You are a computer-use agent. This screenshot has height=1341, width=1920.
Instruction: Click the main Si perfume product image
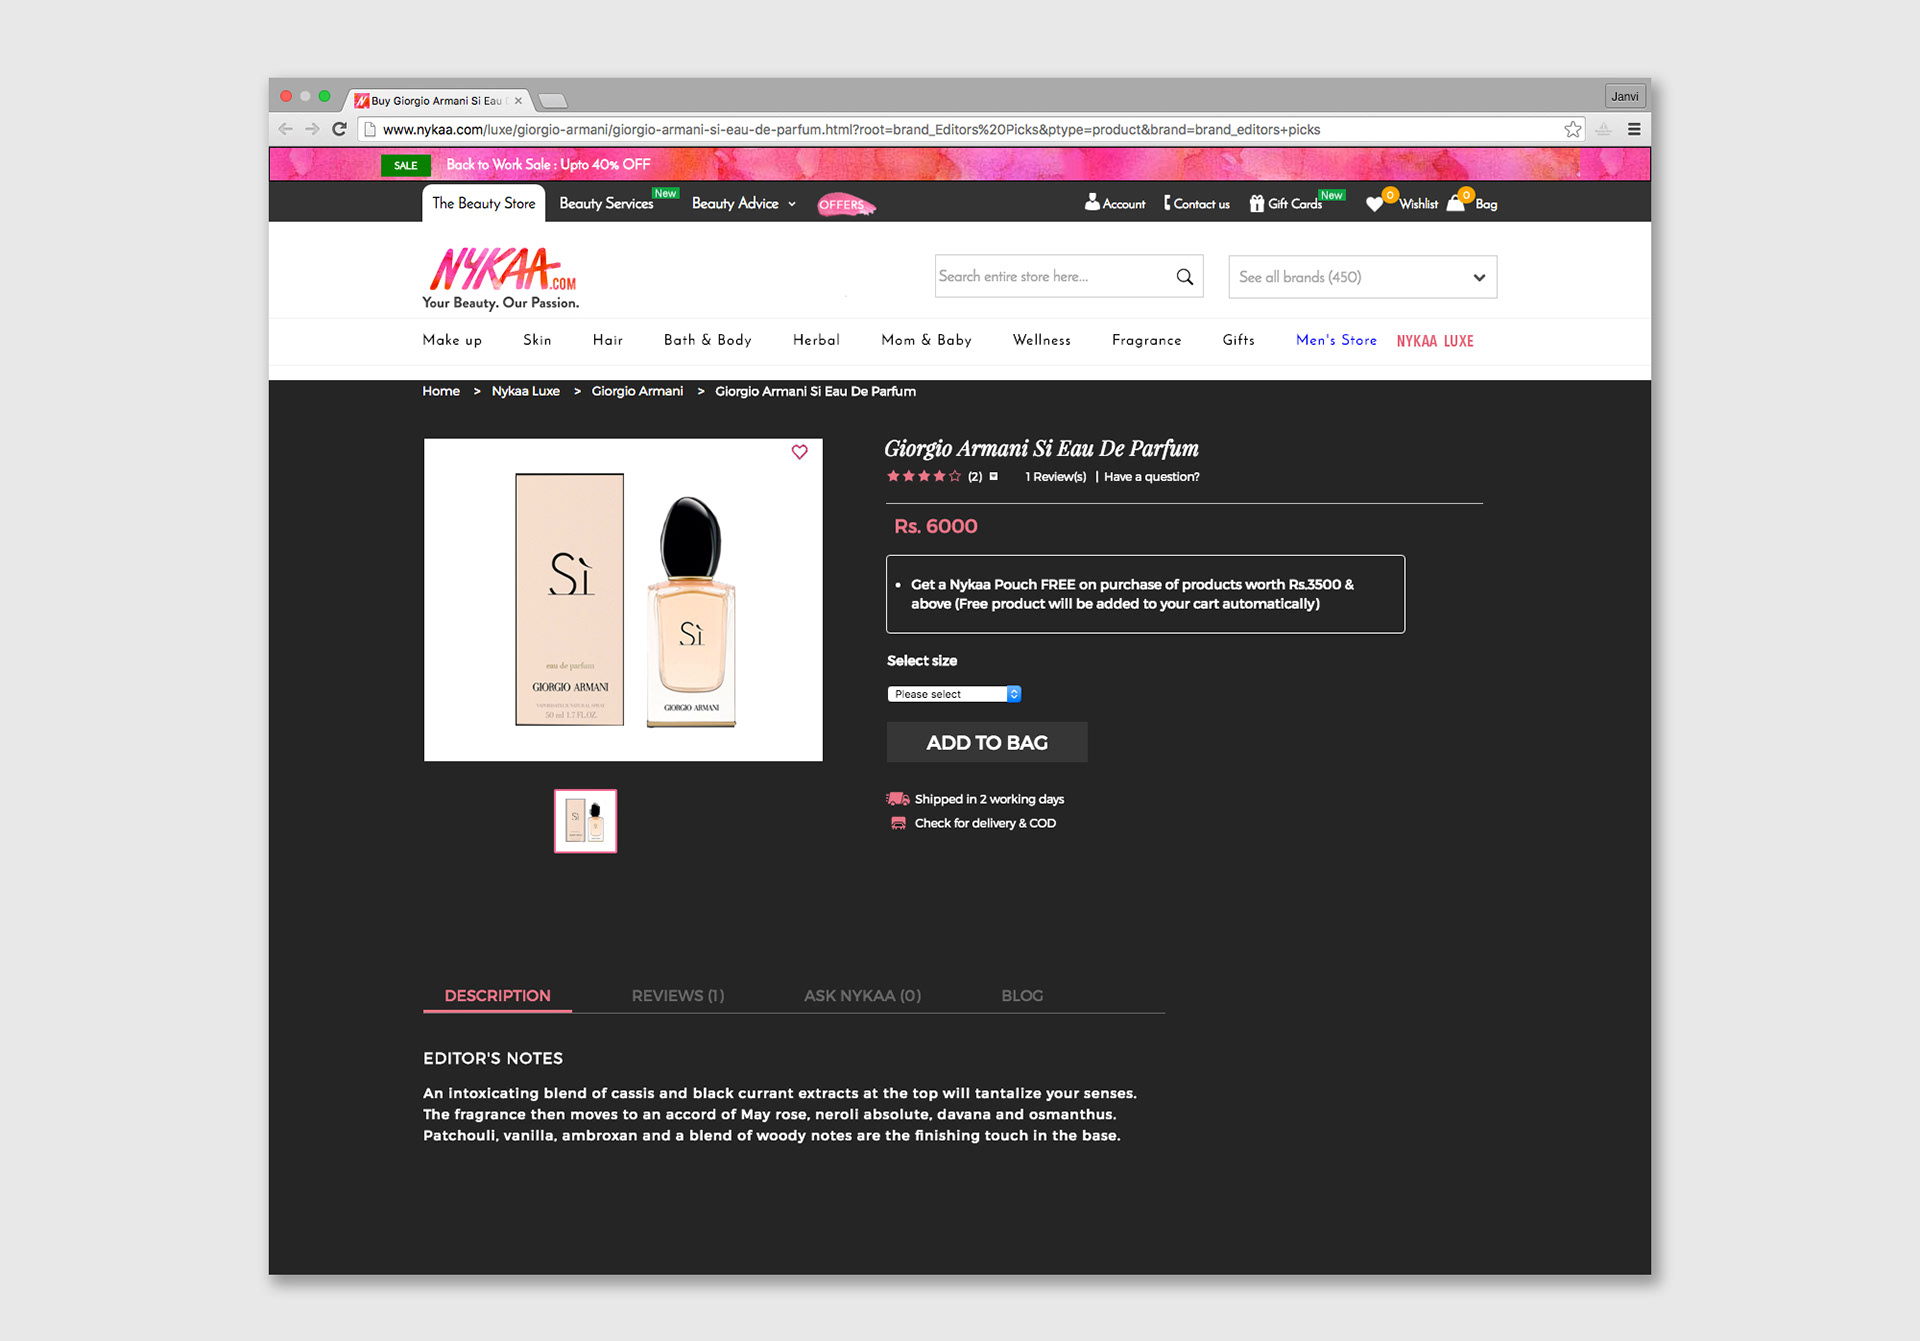pyautogui.click(x=623, y=600)
